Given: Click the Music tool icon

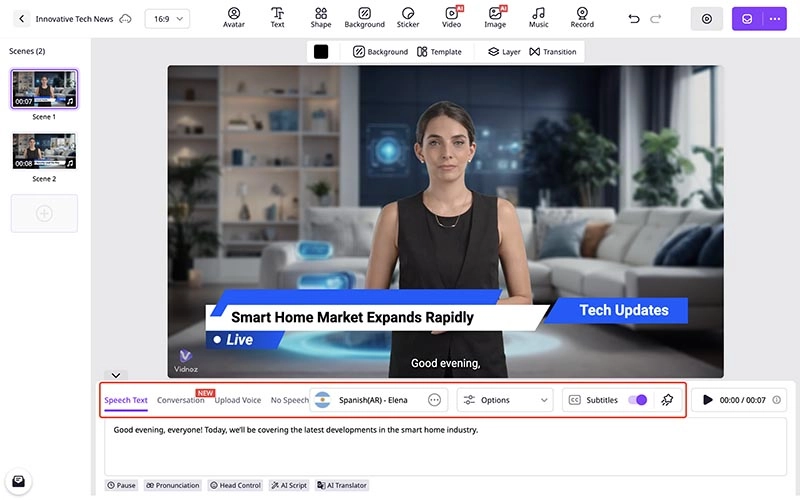Looking at the screenshot, I should [x=539, y=17].
